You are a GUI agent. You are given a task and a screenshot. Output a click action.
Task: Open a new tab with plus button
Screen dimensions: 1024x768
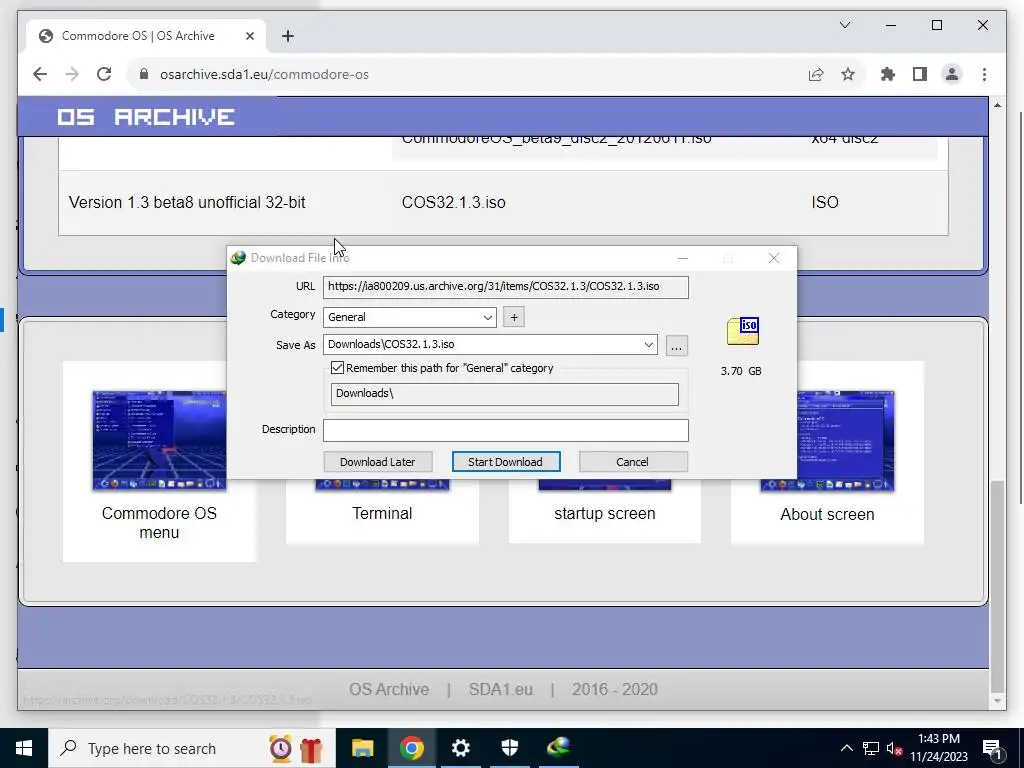pos(288,36)
